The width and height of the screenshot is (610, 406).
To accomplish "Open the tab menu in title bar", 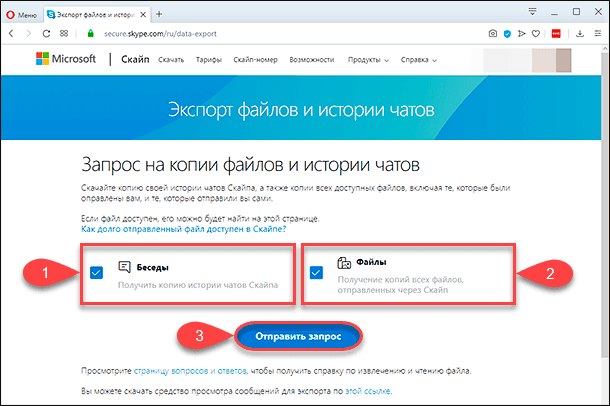I will tap(532, 12).
